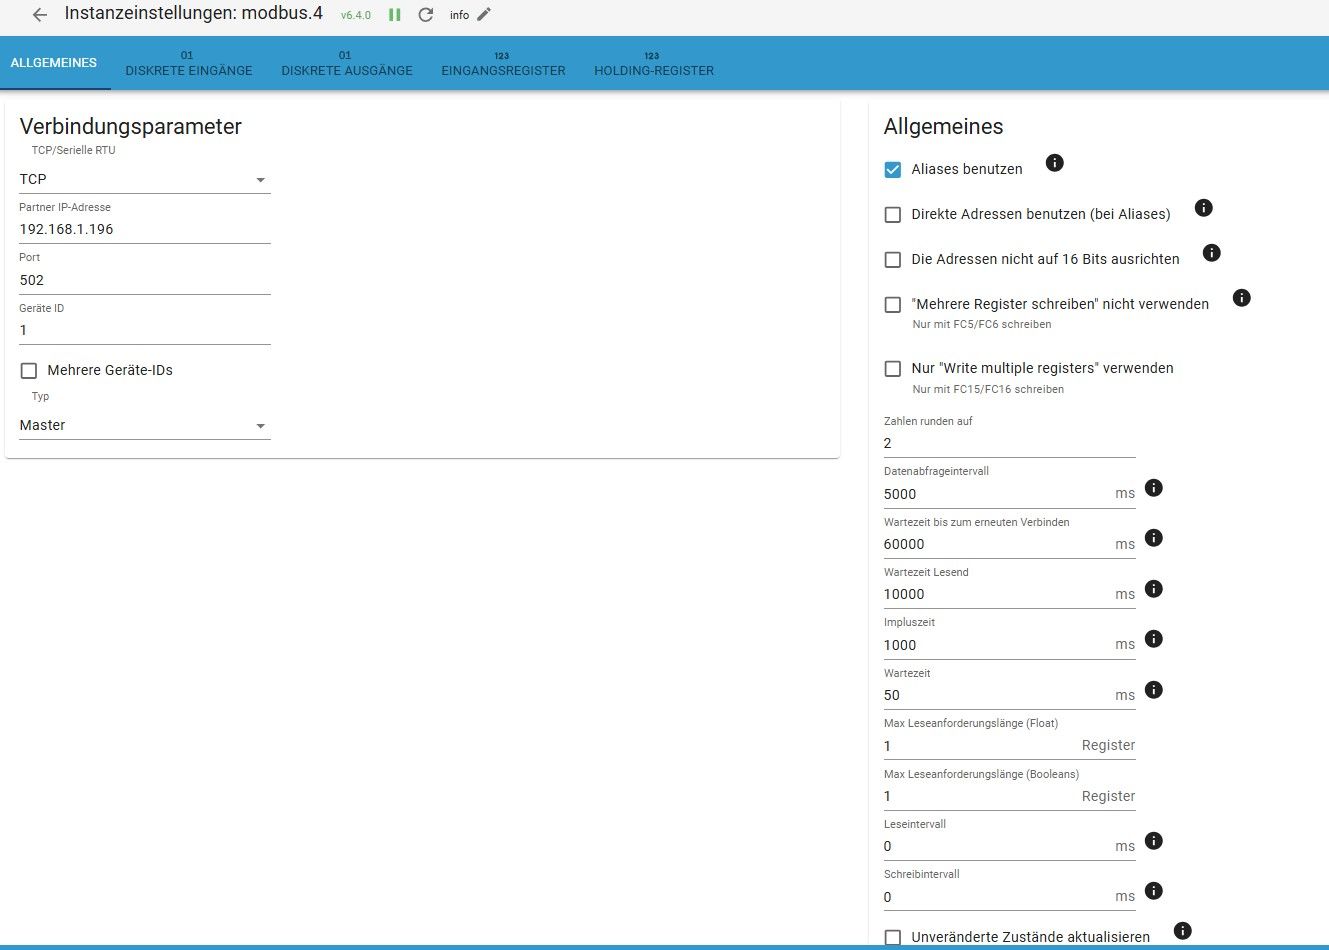This screenshot has width=1329, height=950.
Task: Check "Mehrere Register schreiben" nicht verwenden
Action: coord(893,304)
